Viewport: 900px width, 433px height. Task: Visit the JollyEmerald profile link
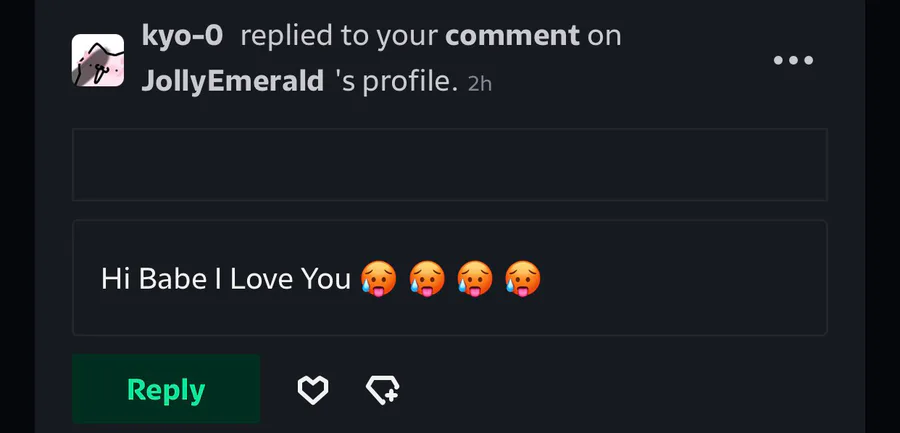tap(232, 81)
